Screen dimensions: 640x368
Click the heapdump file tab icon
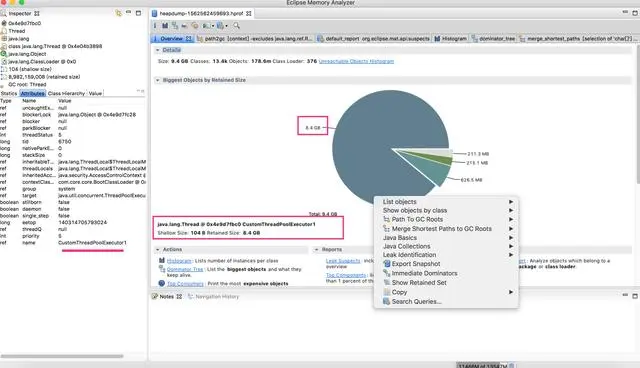click(154, 13)
